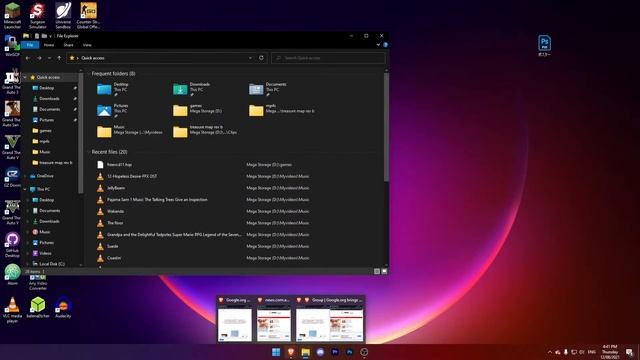
Task: Open Minecraft Launcher desktop shortcut
Action: tap(12, 15)
